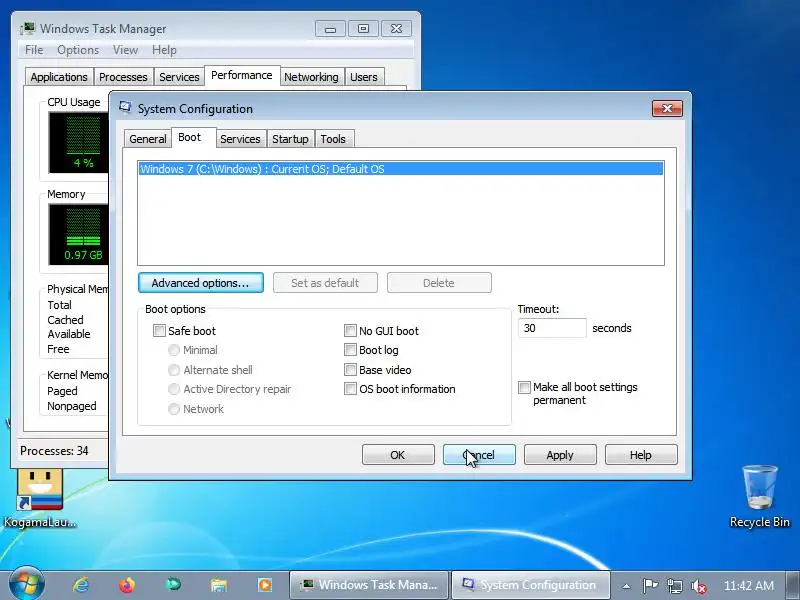
Task: Enable the Safe boot checkbox
Action: [160, 331]
